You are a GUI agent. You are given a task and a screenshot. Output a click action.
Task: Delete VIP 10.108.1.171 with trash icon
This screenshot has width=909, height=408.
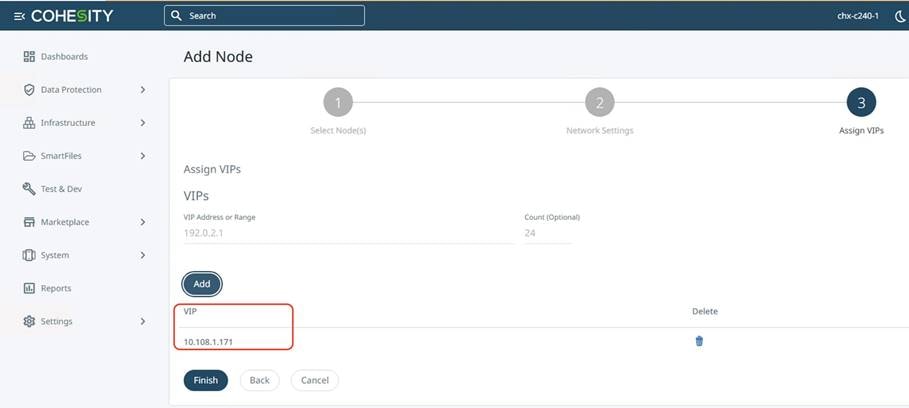(699, 341)
